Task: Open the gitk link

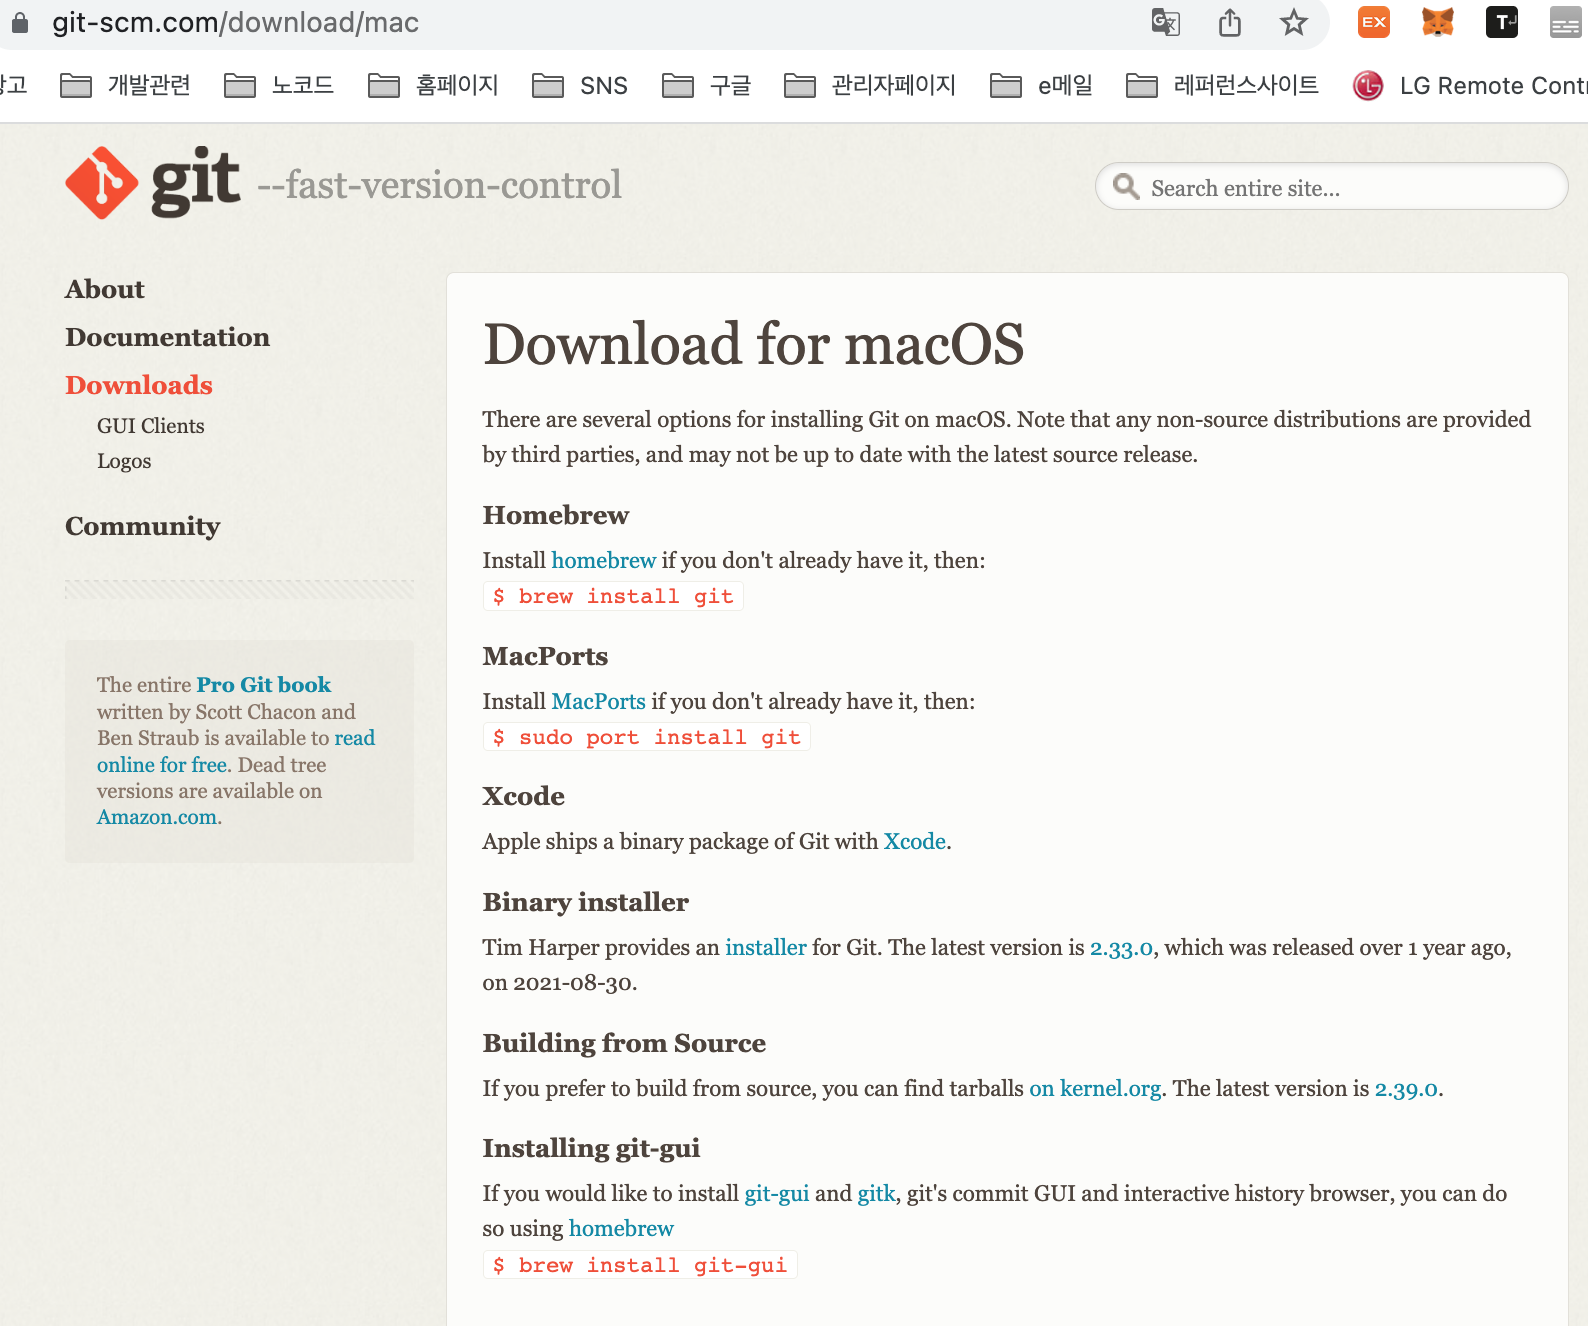Action: [877, 1194]
